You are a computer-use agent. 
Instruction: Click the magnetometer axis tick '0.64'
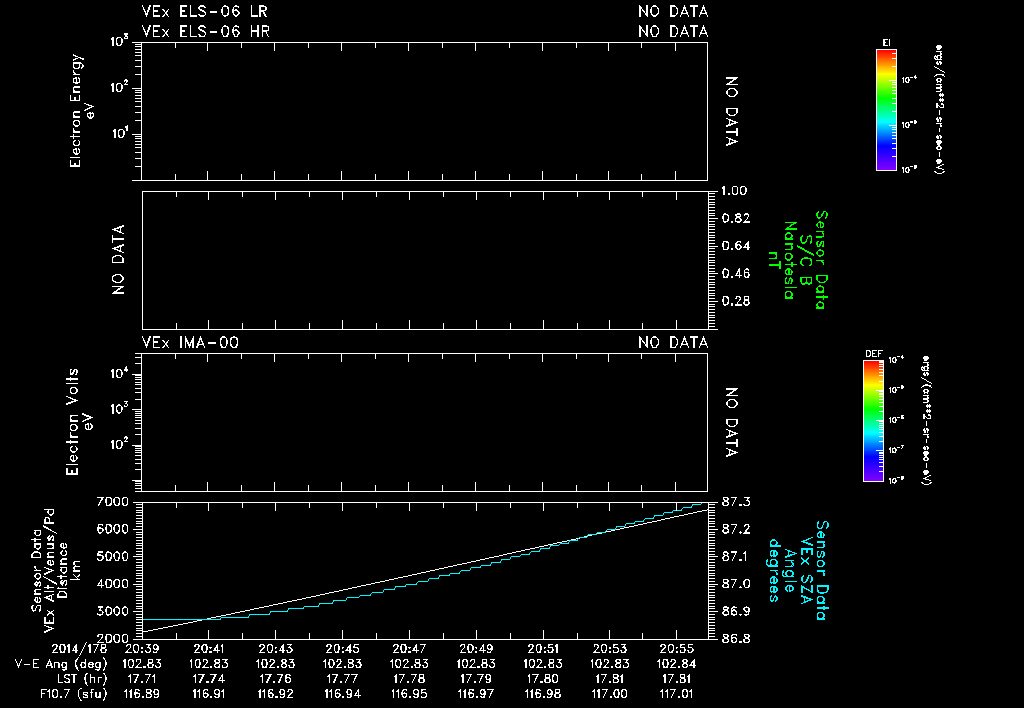click(x=736, y=246)
